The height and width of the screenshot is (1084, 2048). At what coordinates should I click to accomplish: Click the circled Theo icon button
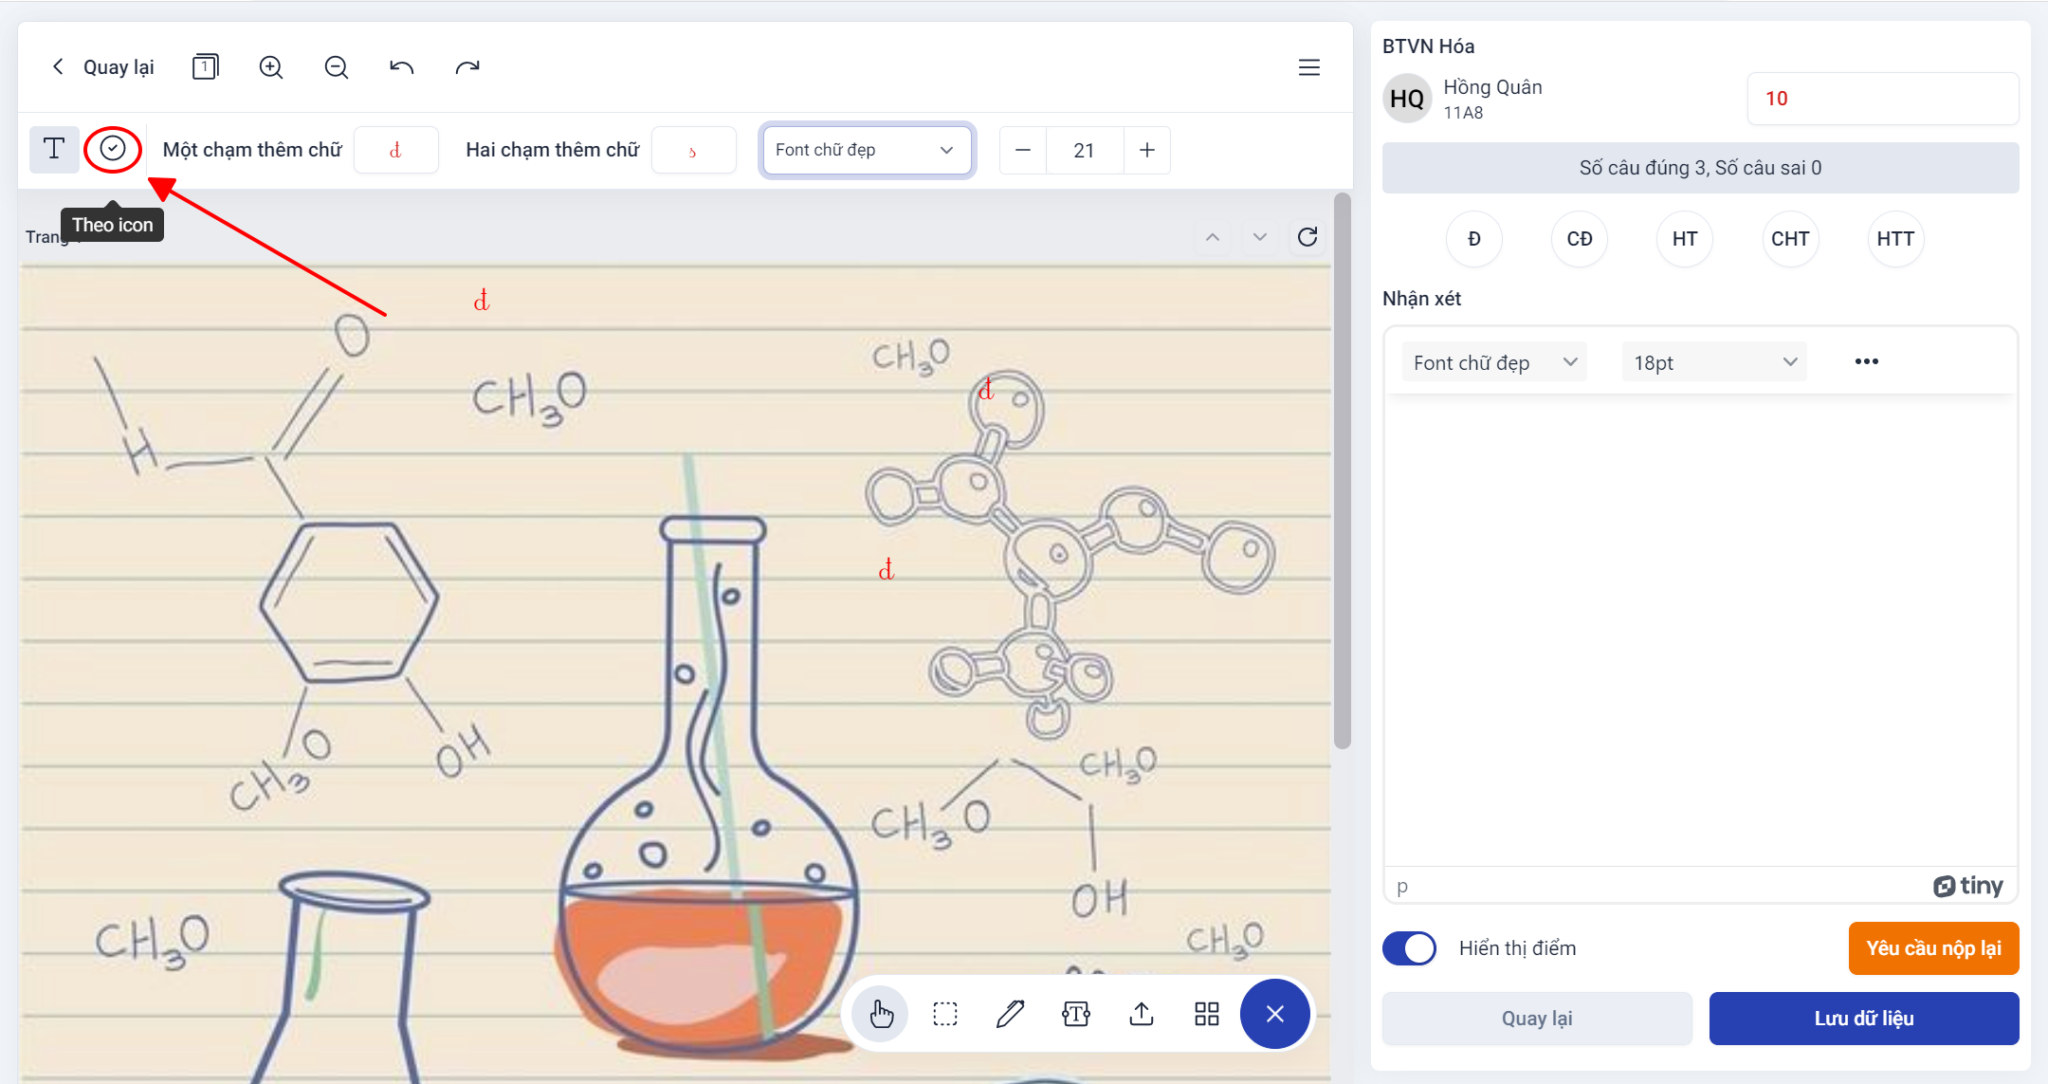click(x=113, y=148)
